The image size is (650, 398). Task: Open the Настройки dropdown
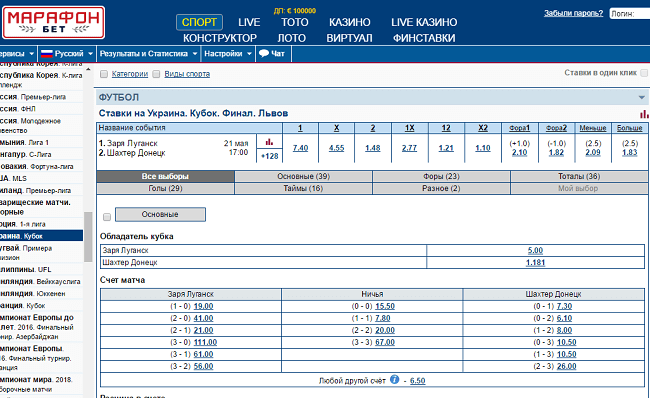click(228, 53)
